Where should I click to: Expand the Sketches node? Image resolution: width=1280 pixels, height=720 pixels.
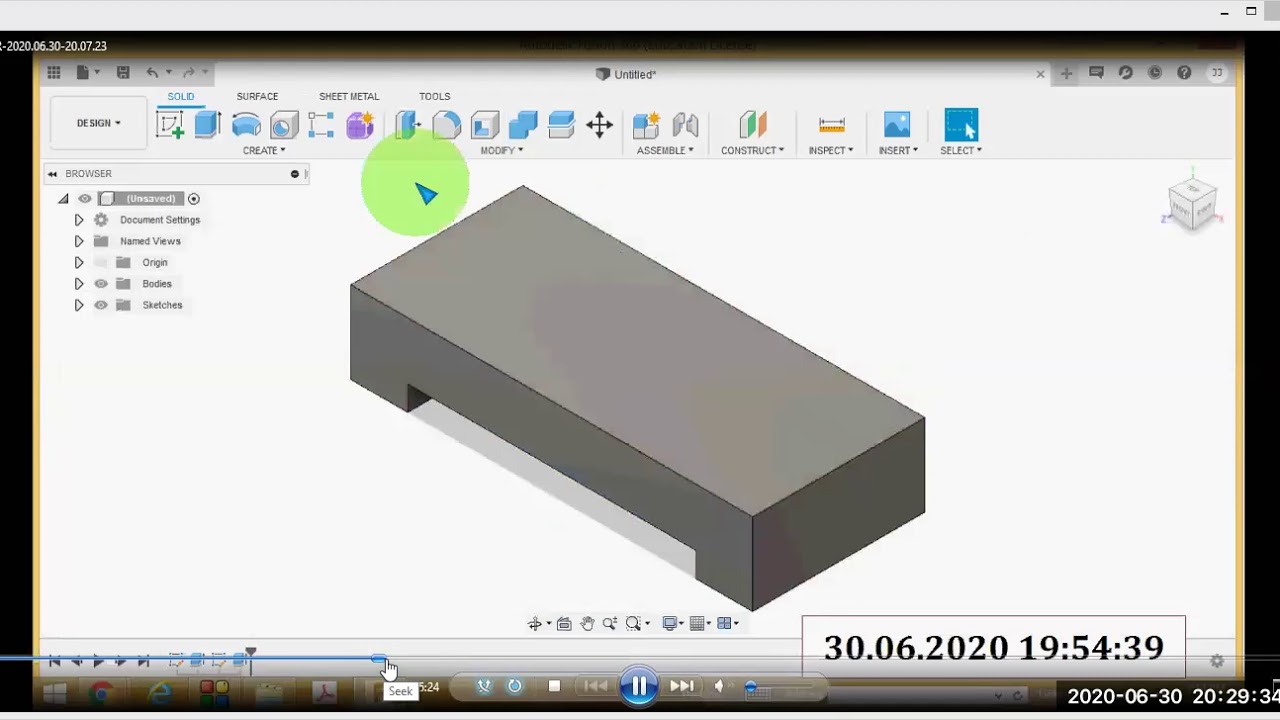[79, 305]
